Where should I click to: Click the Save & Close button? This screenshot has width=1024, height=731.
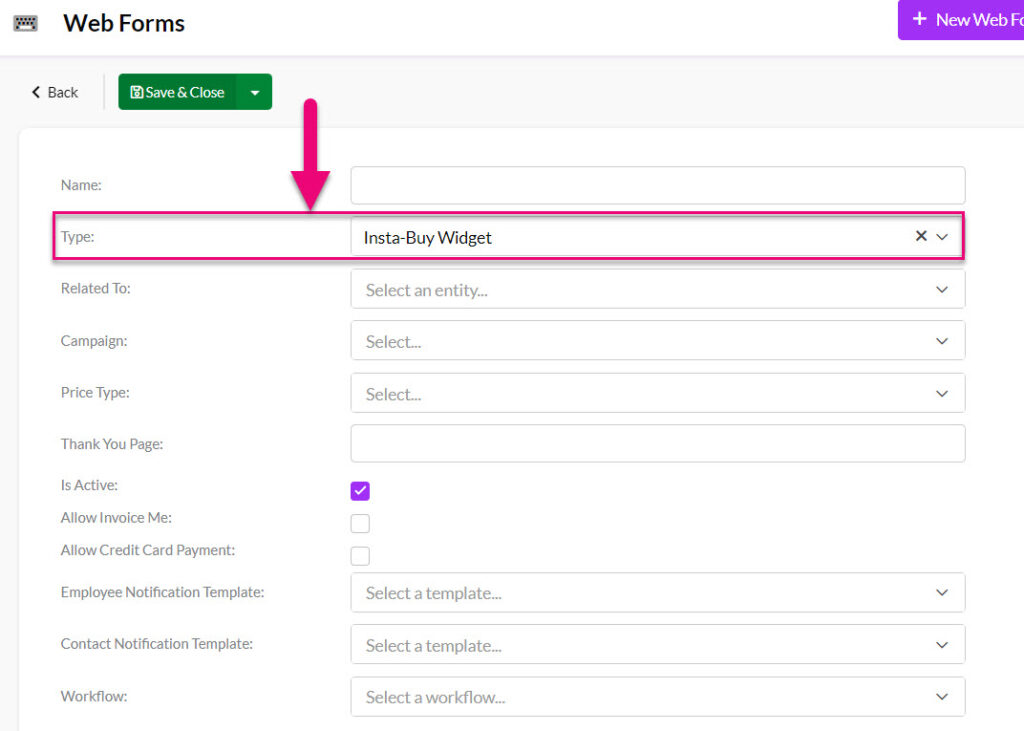(x=178, y=92)
